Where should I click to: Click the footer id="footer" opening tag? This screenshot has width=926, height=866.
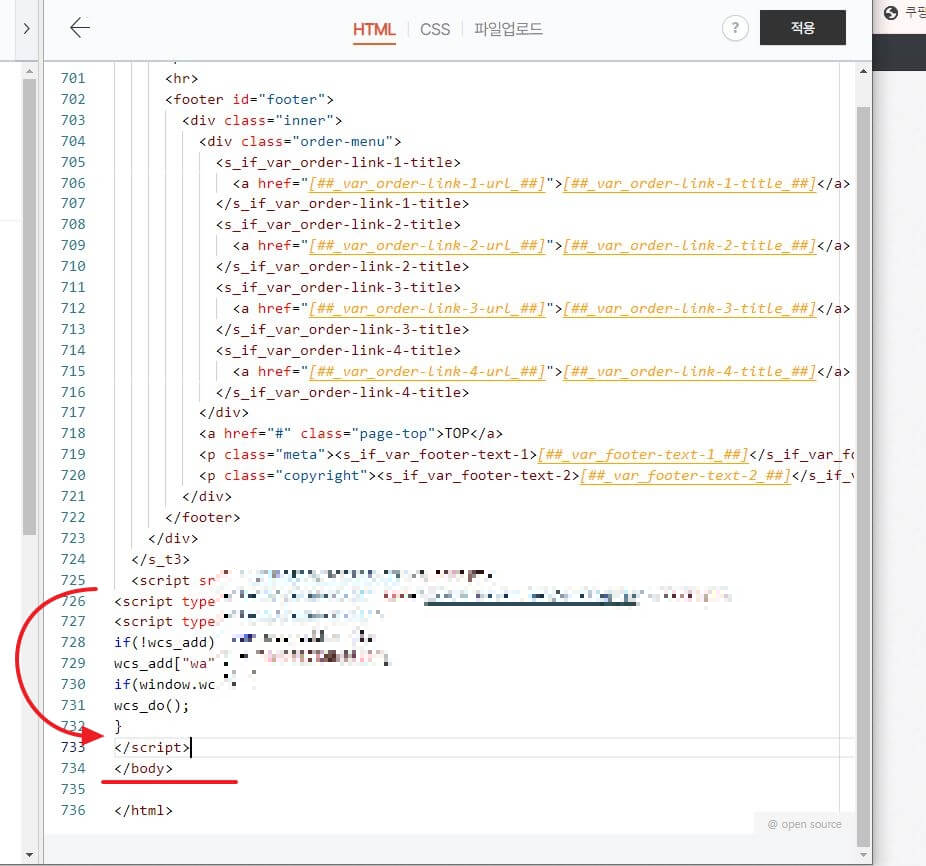249,99
